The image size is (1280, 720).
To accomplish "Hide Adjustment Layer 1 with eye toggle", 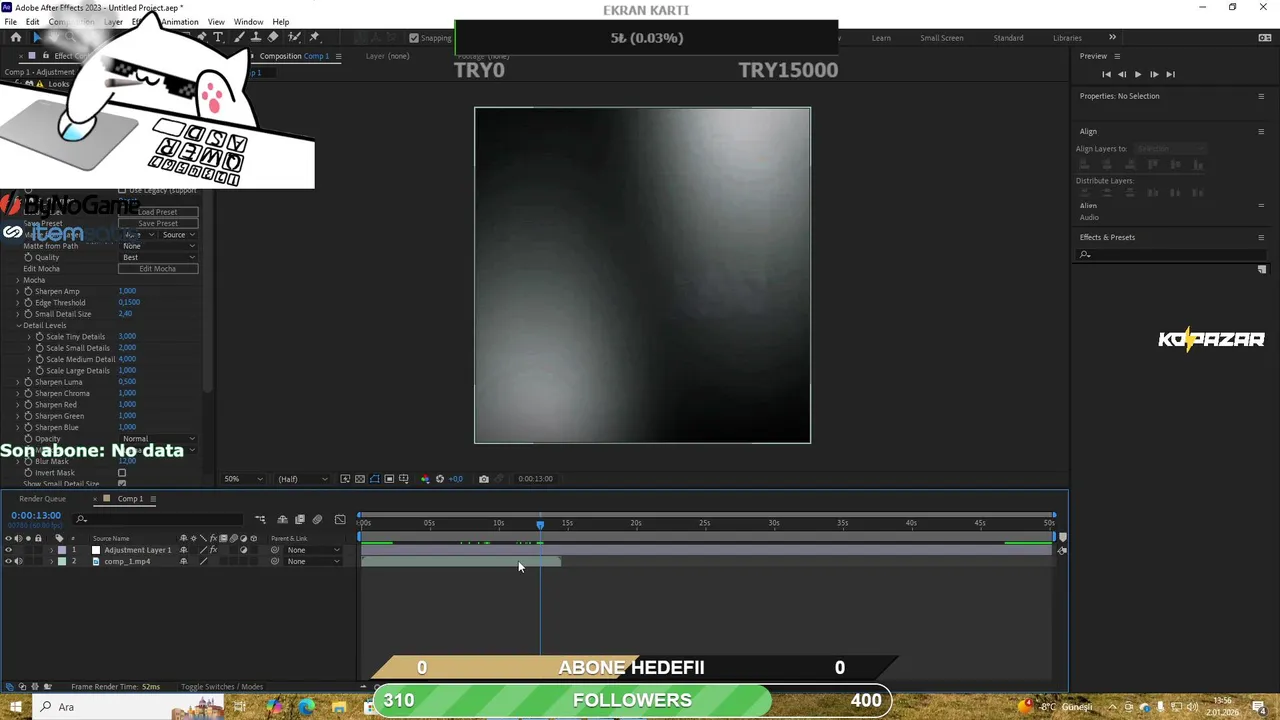I will pyautogui.click(x=8, y=550).
